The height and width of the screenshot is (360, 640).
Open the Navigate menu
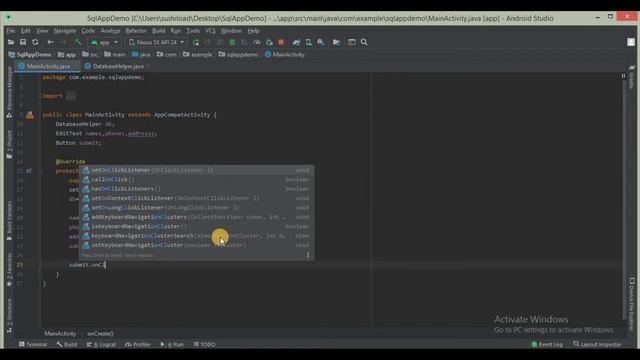pyautogui.click(x=64, y=31)
